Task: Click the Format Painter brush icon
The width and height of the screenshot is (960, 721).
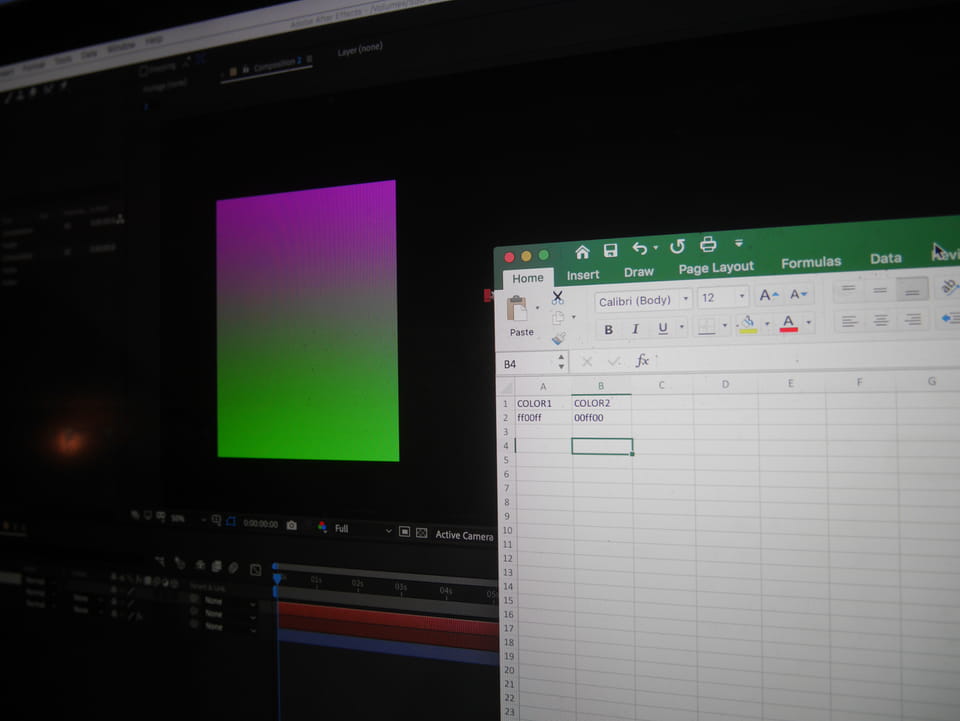Action: click(558, 339)
